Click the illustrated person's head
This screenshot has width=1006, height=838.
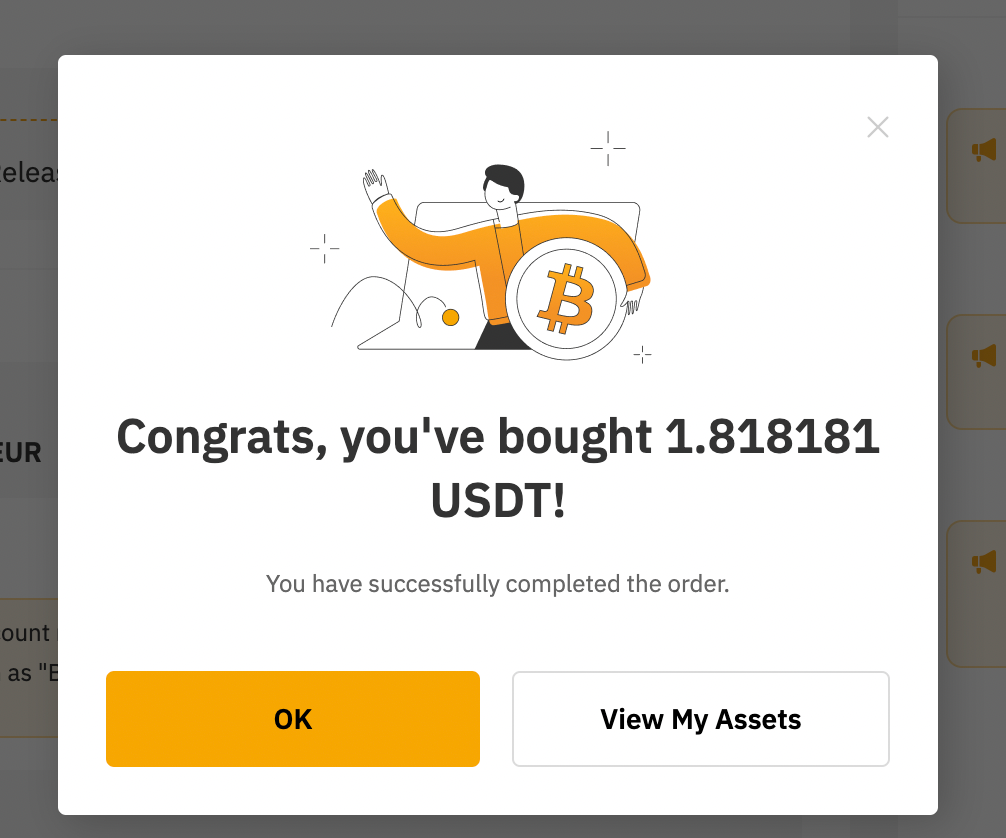pyautogui.click(x=503, y=188)
